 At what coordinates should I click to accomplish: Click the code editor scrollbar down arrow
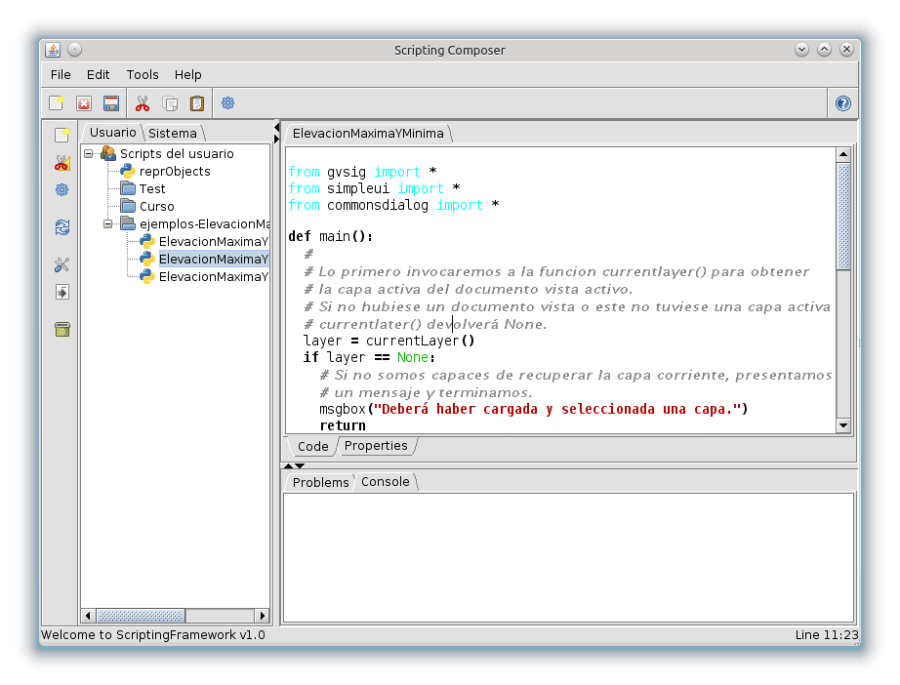[x=842, y=425]
